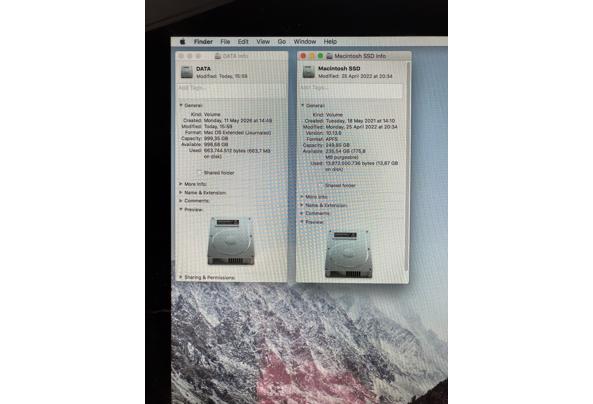Click the Macintosh SSD volume name in header
The image size is (593, 404).
(x=339, y=68)
